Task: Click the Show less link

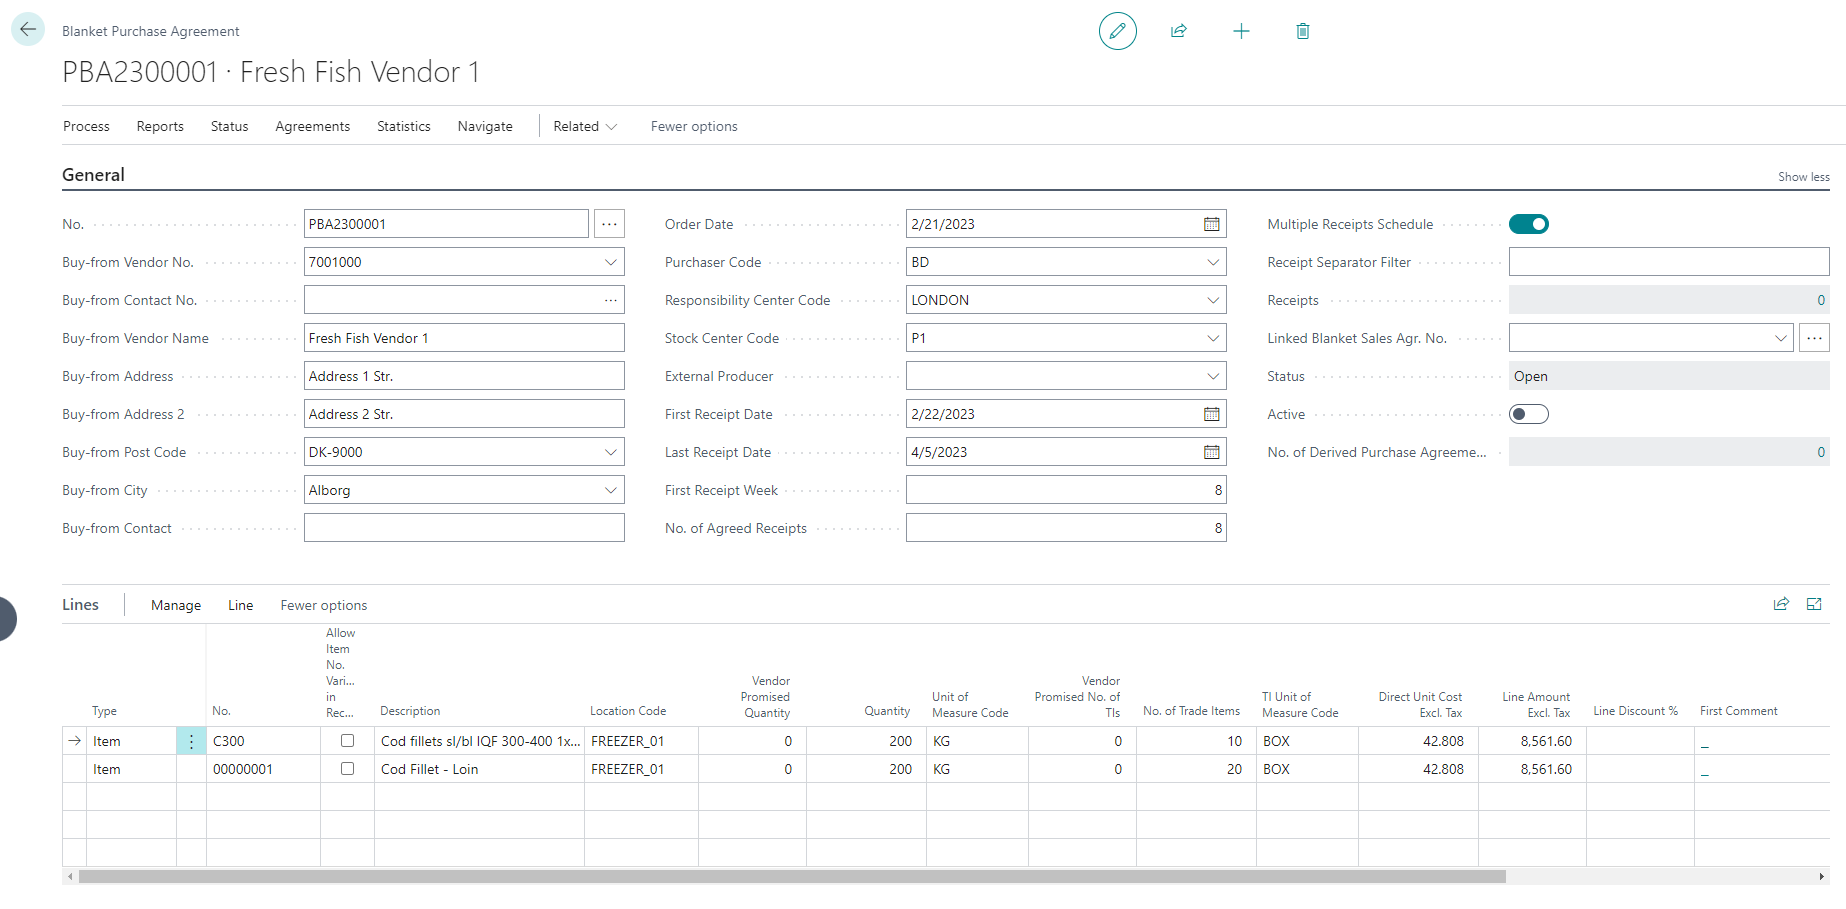Action: (x=1803, y=177)
